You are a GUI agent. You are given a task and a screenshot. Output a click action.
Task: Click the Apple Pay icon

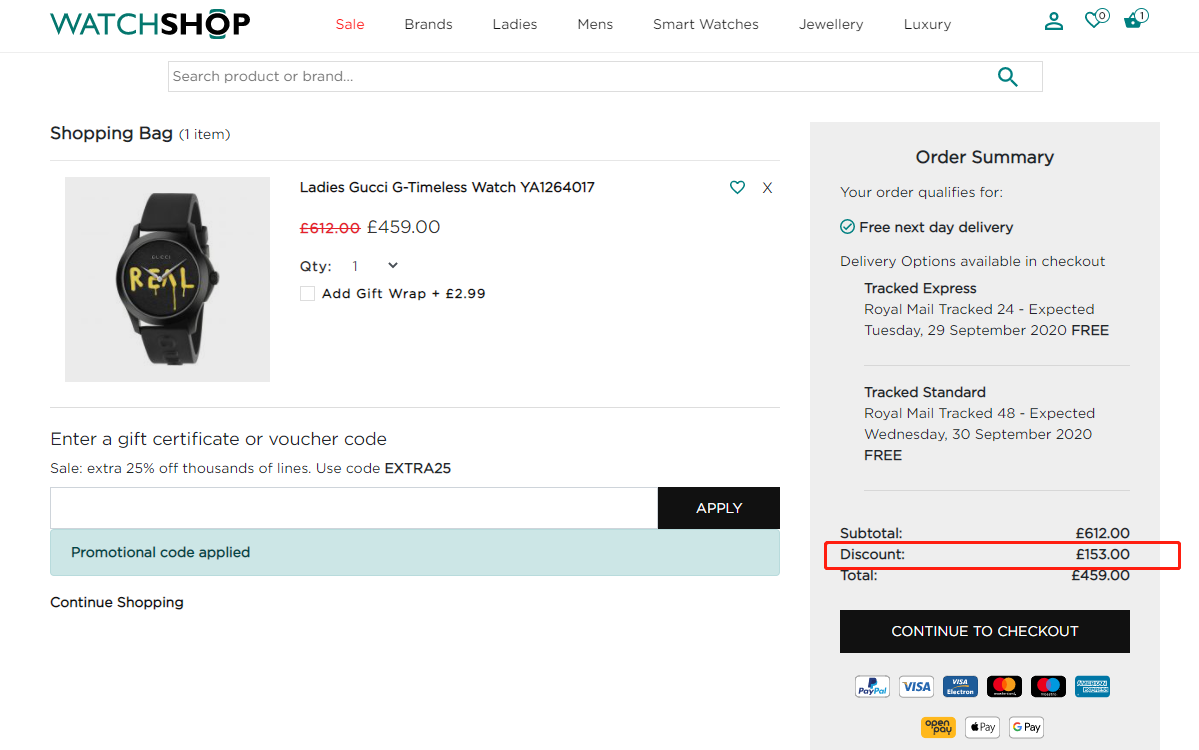[982, 727]
